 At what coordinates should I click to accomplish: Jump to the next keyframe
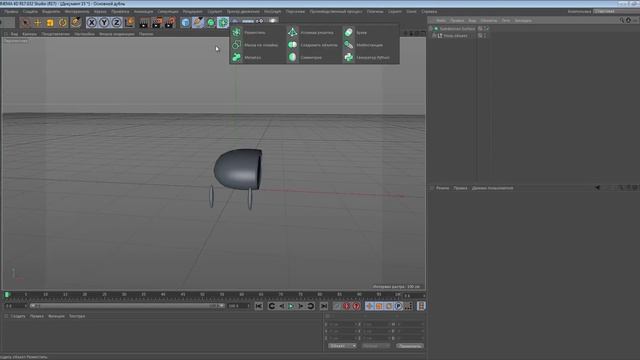pyautogui.click(x=311, y=306)
